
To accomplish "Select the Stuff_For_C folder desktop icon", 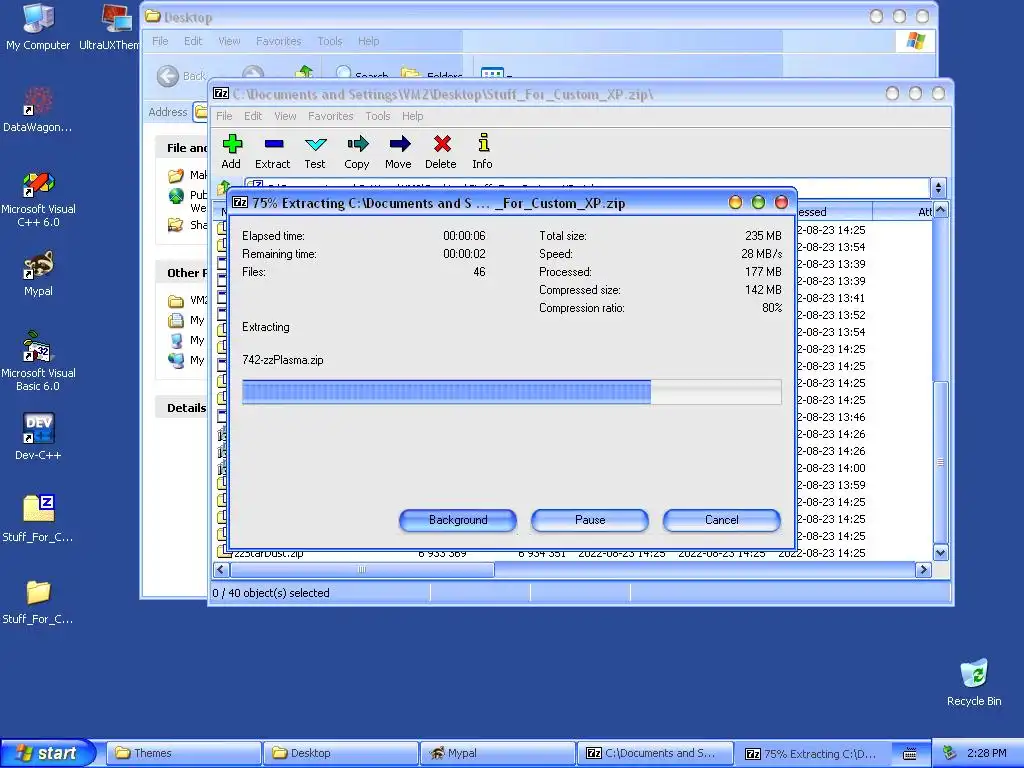I will [38, 602].
